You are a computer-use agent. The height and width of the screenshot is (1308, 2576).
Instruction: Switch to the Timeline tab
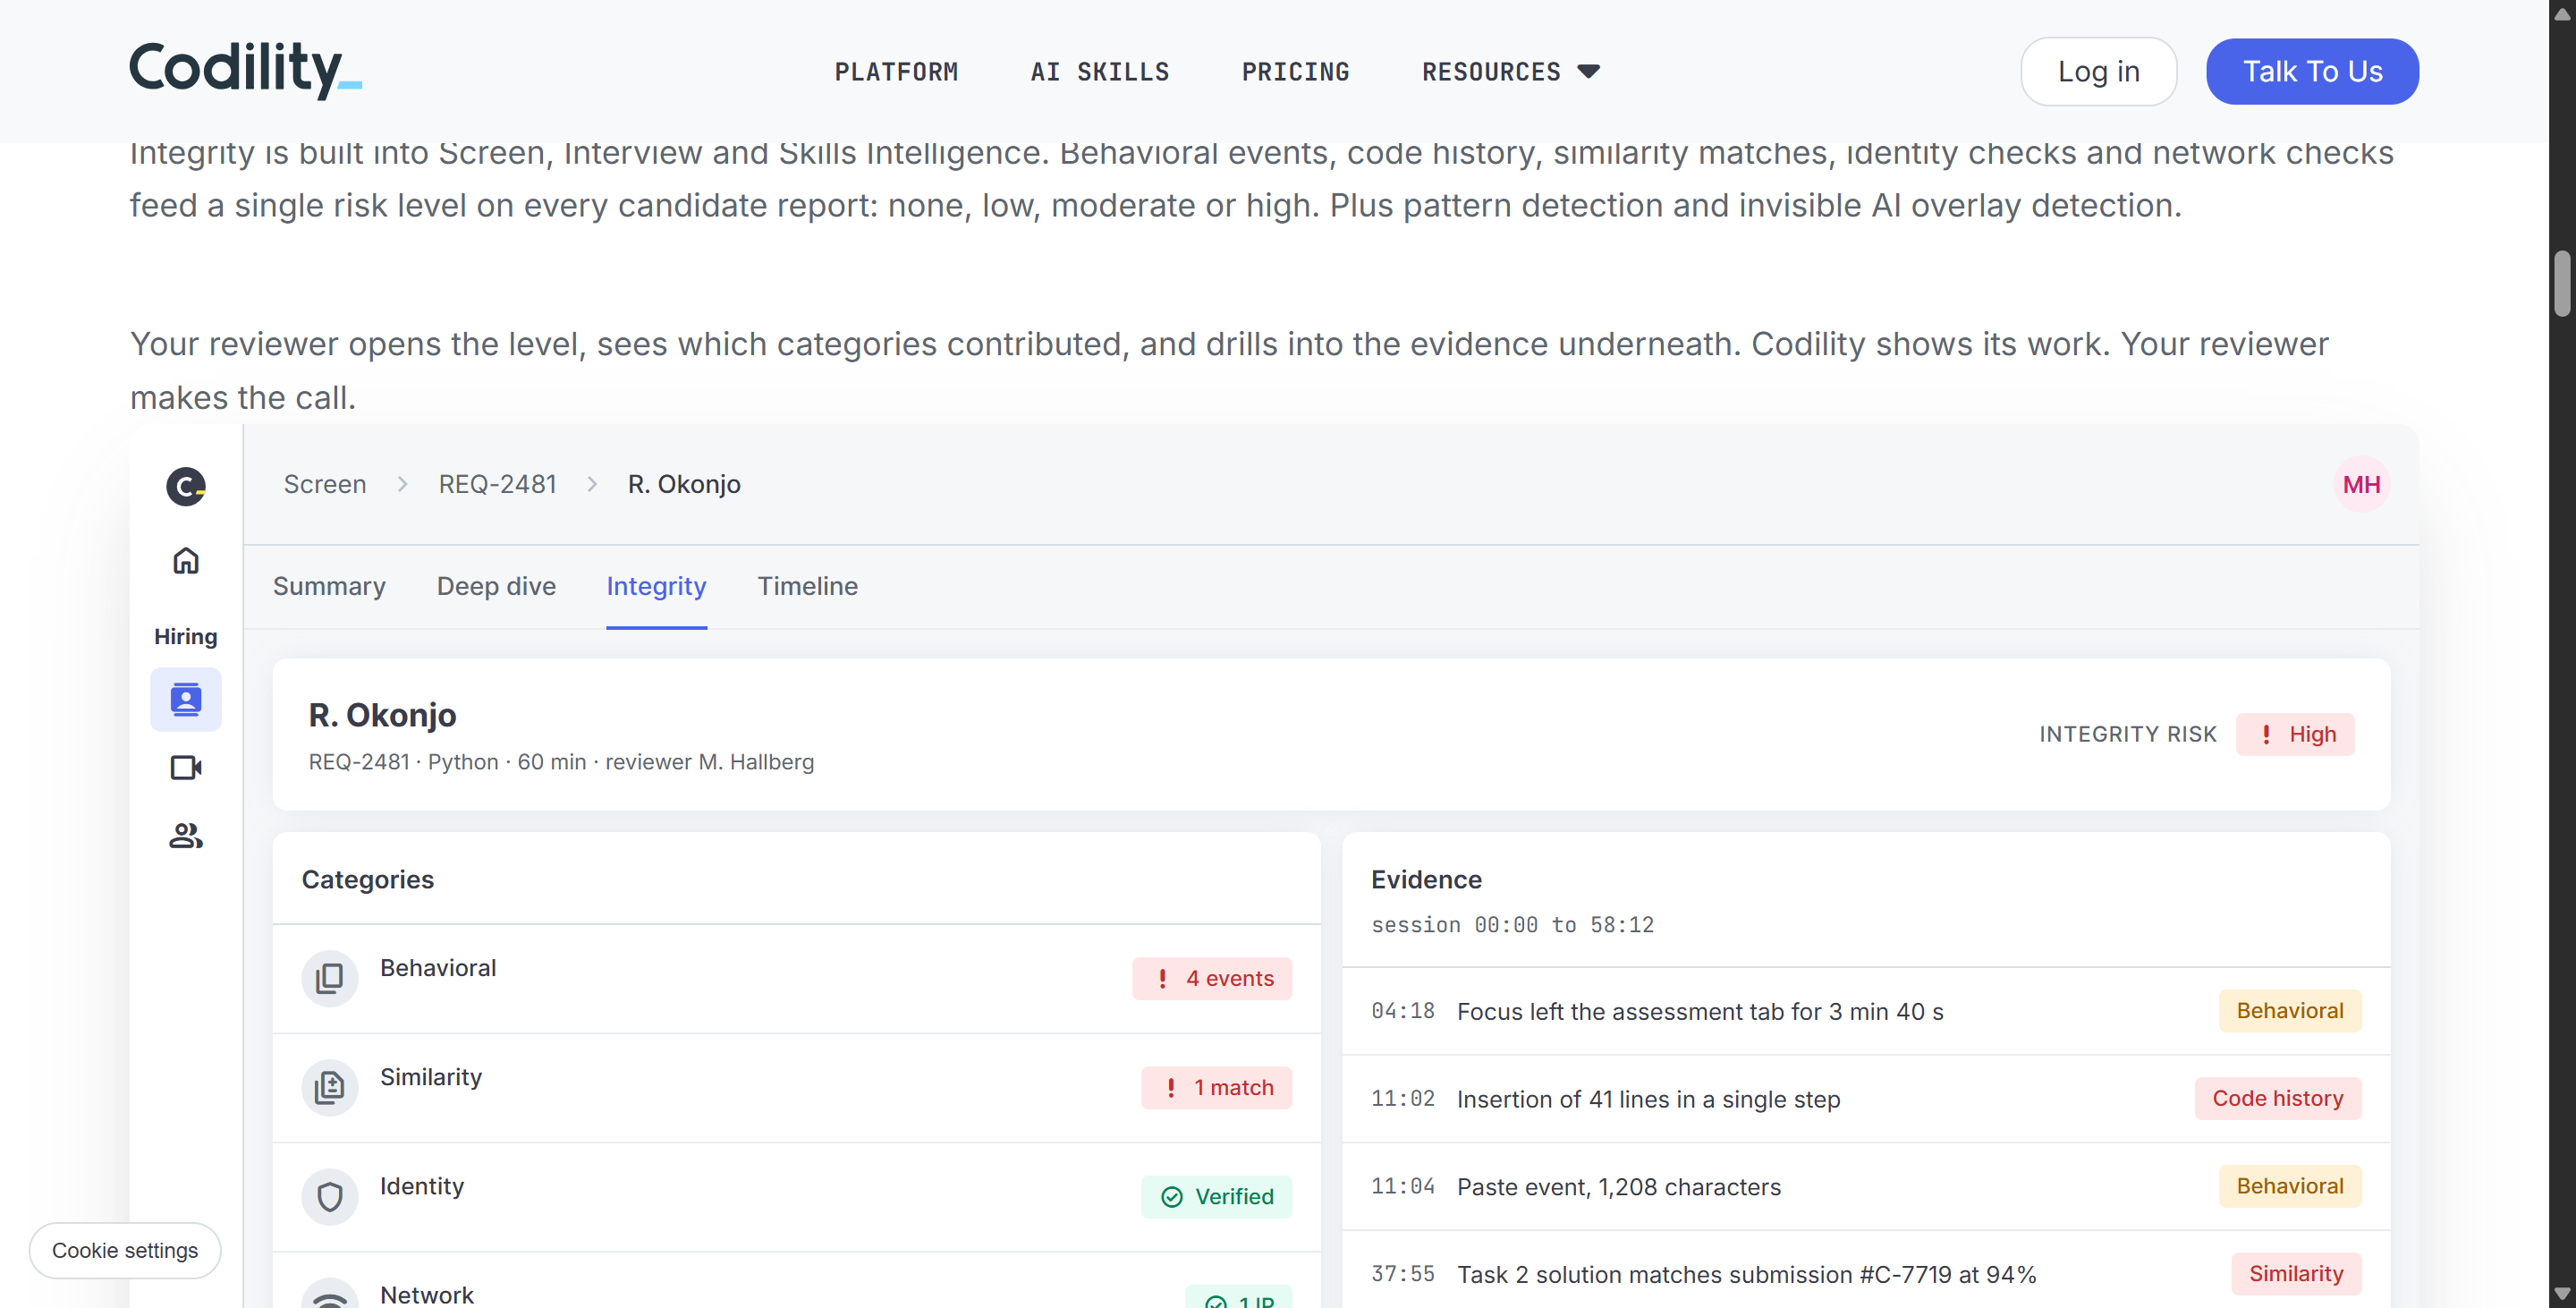(x=807, y=586)
